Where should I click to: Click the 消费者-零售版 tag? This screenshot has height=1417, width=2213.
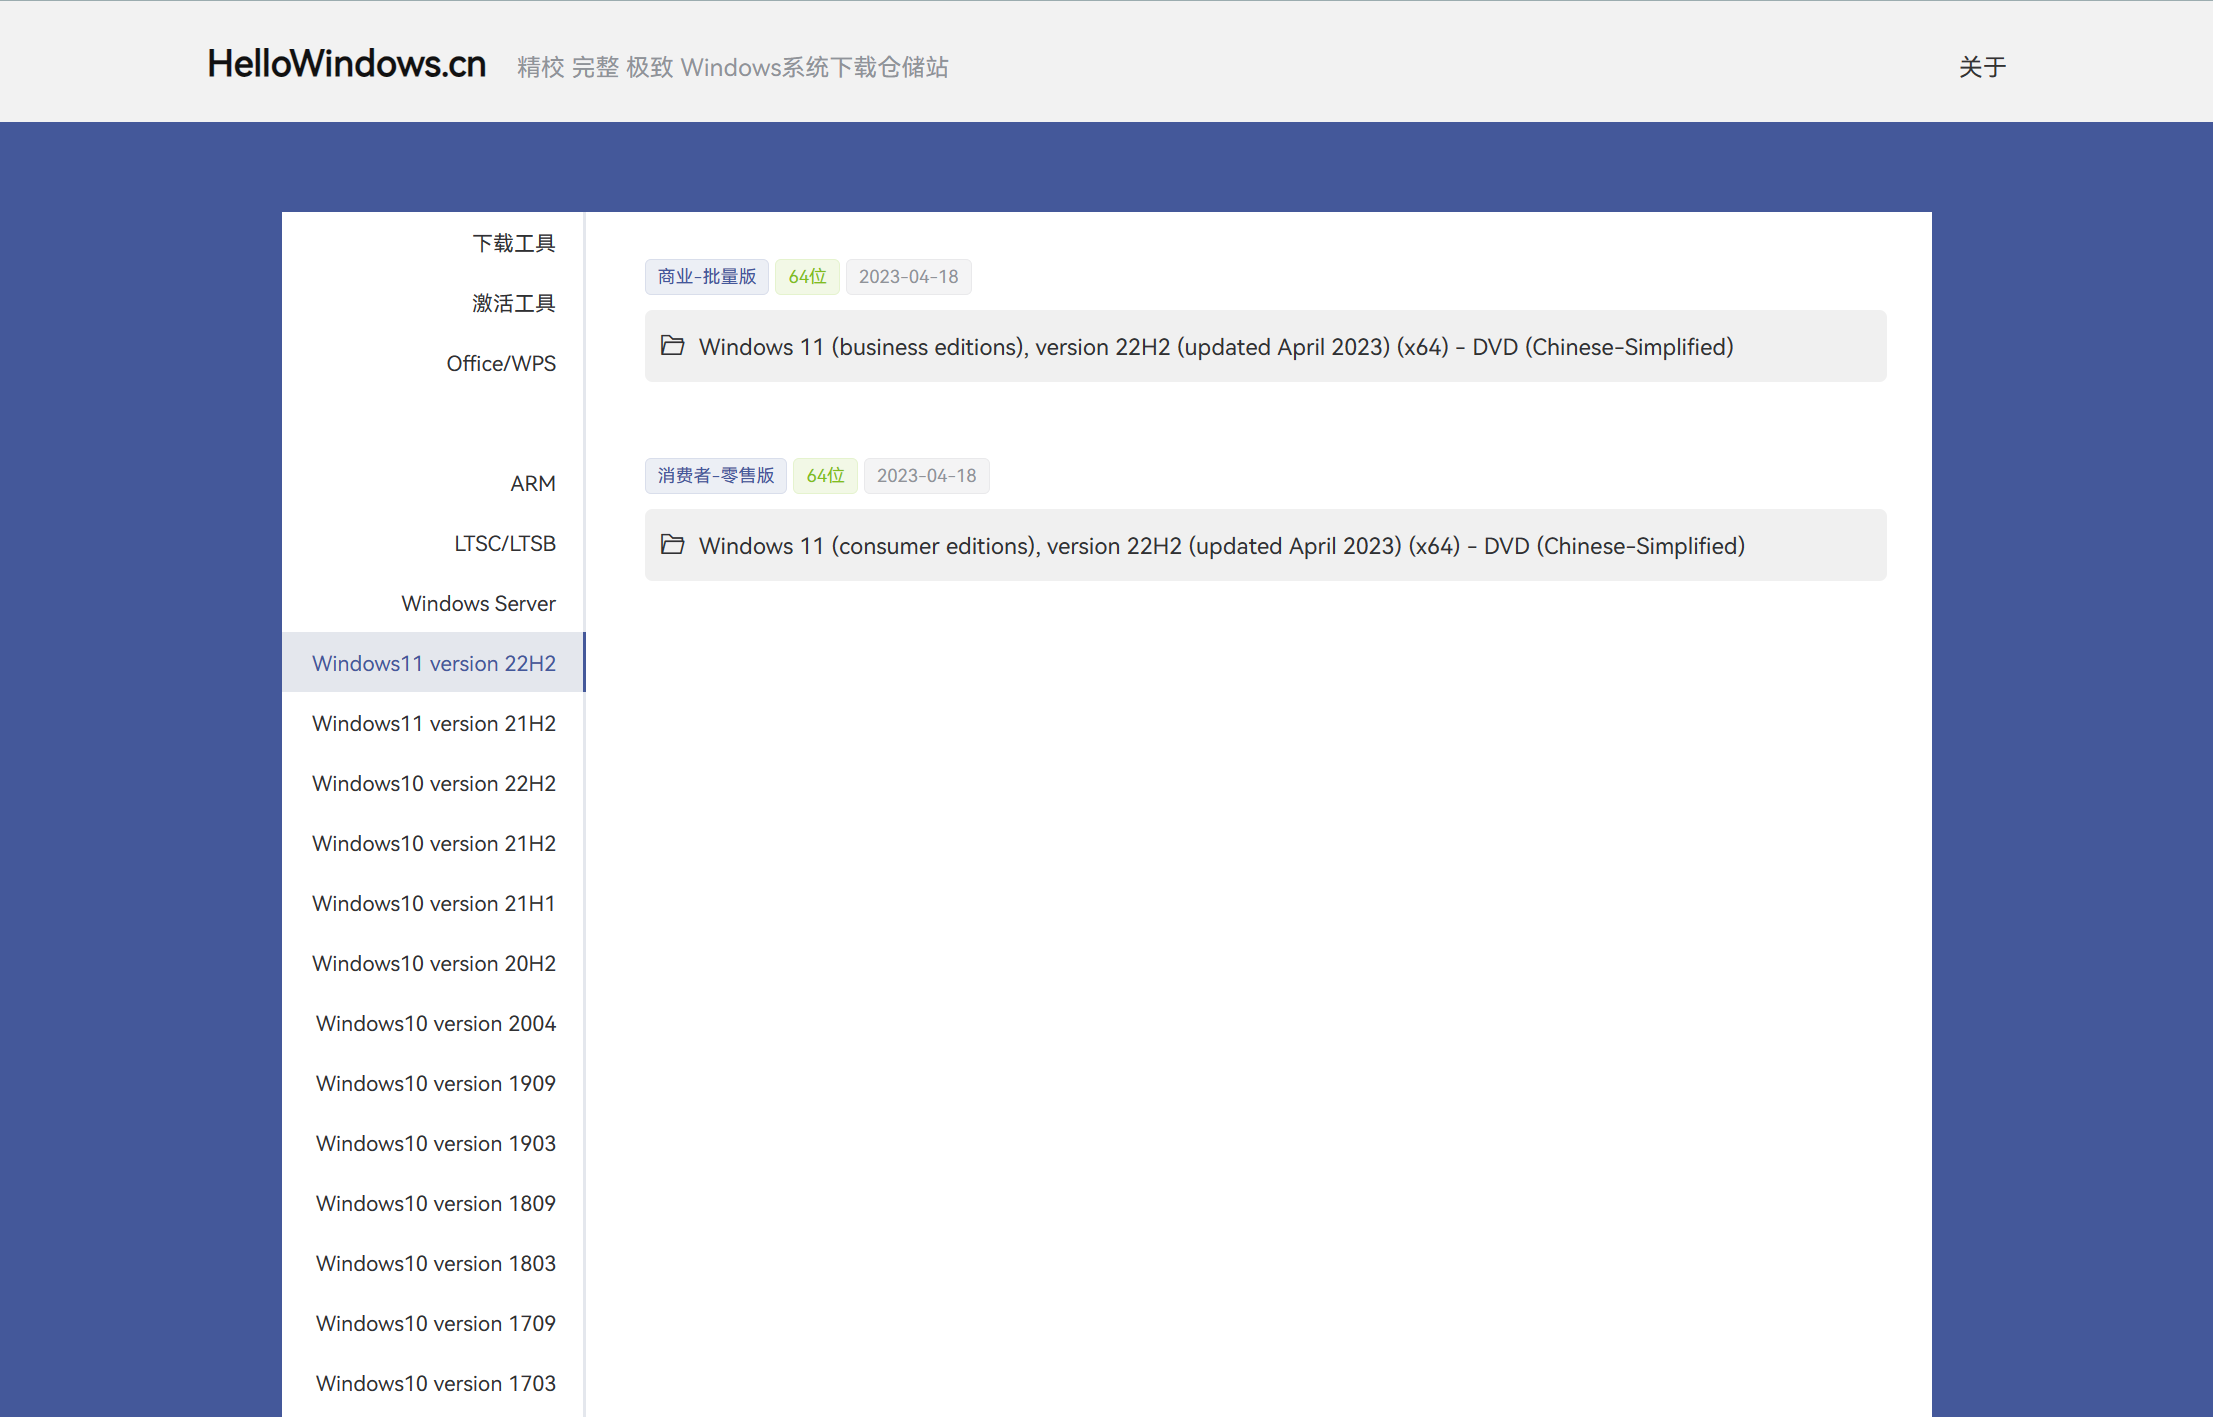tap(715, 476)
